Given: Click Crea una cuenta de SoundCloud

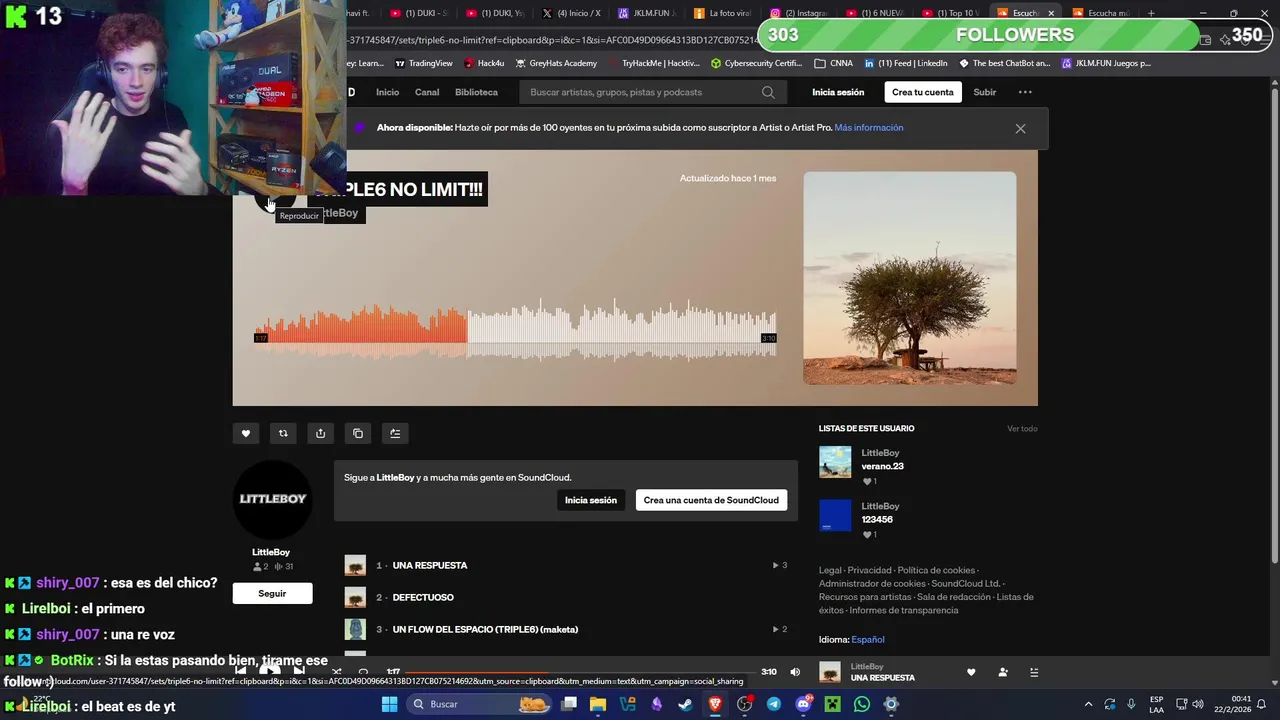Looking at the screenshot, I should pos(711,500).
